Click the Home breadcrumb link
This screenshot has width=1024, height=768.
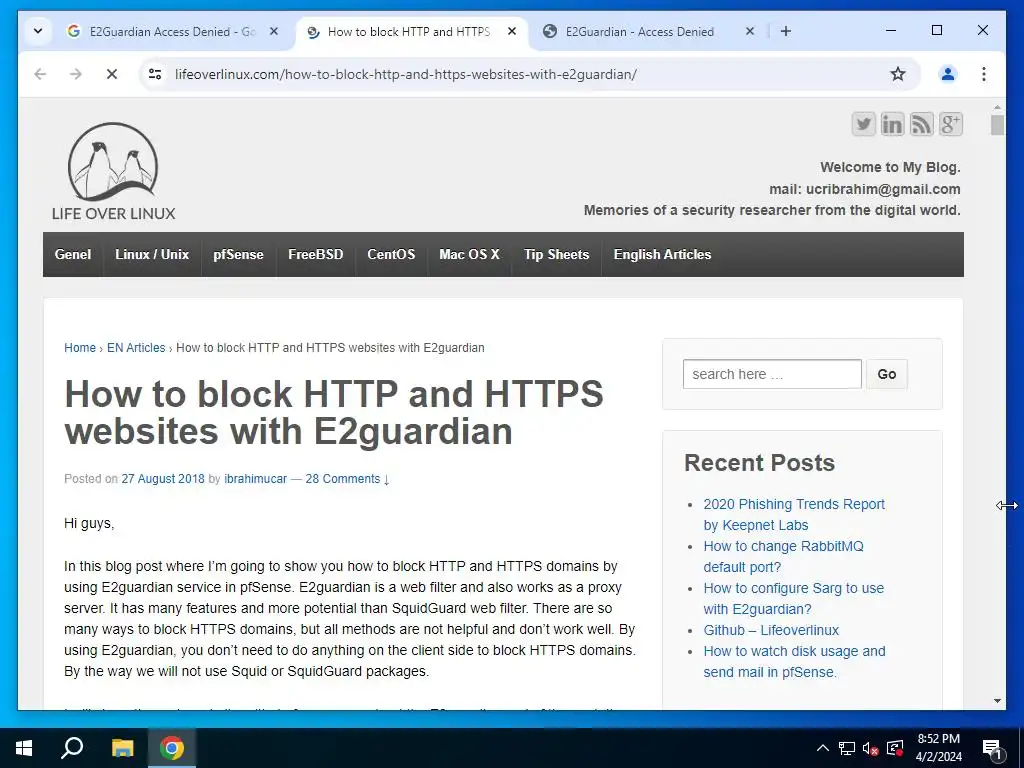pos(80,348)
